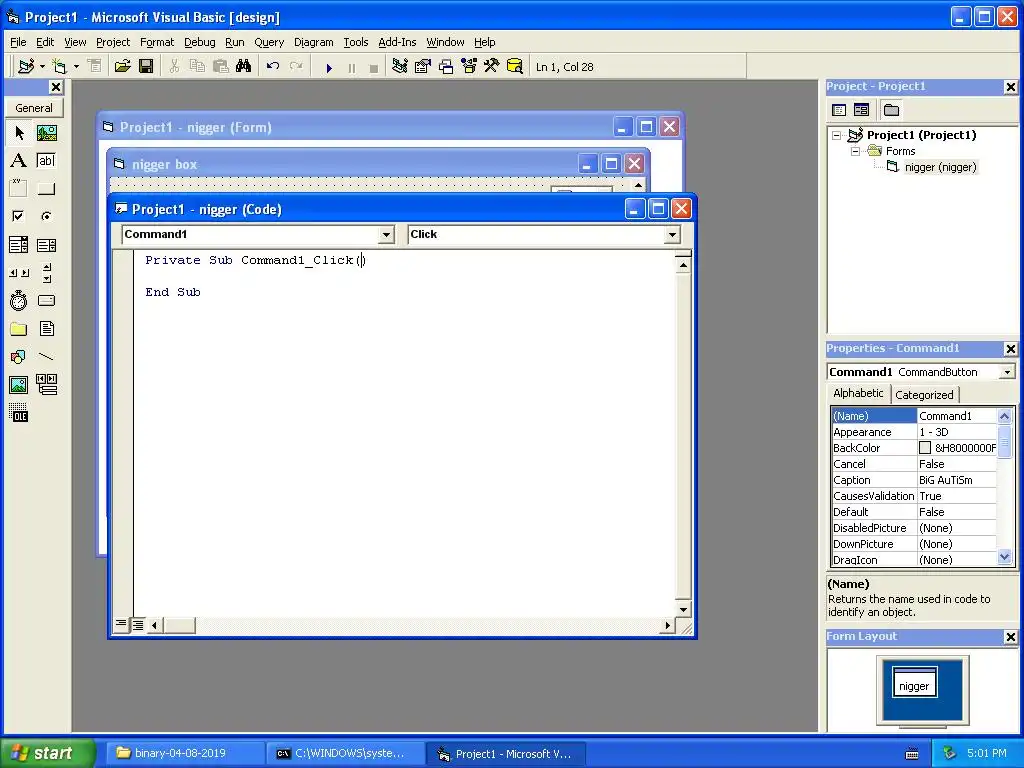The height and width of the screenshot is (768, 1024).
Task: Open the File menu
Action: click(x=18, y=42)
